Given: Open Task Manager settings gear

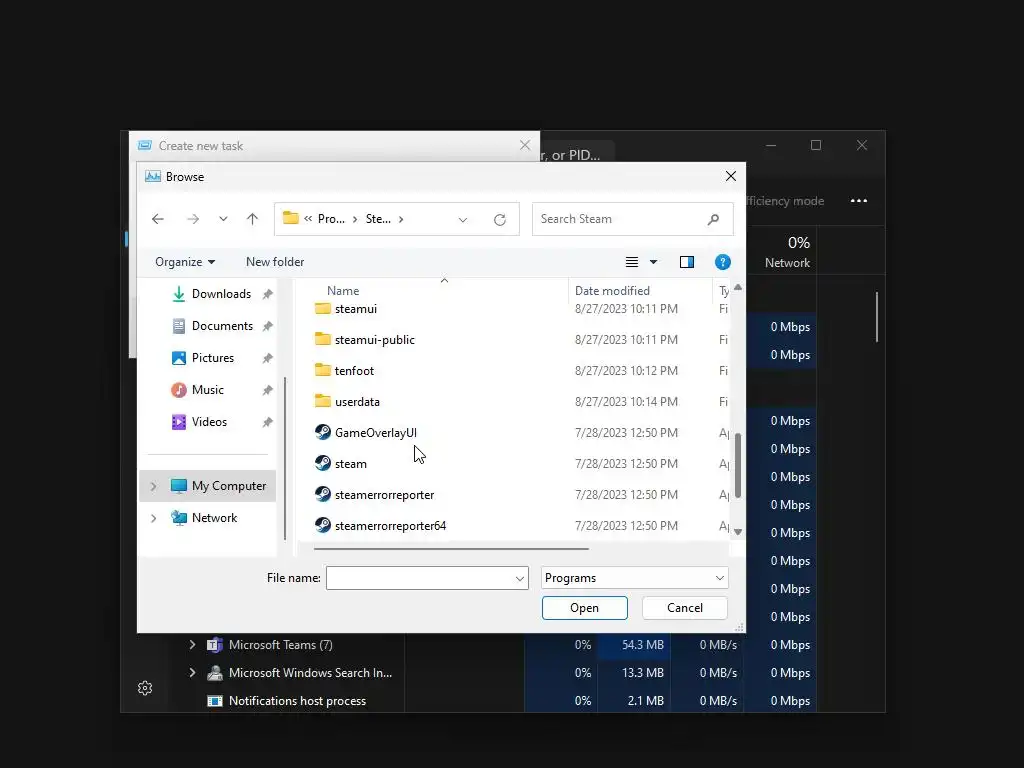Looking at the screenshot, I should [x=145, y=688].
